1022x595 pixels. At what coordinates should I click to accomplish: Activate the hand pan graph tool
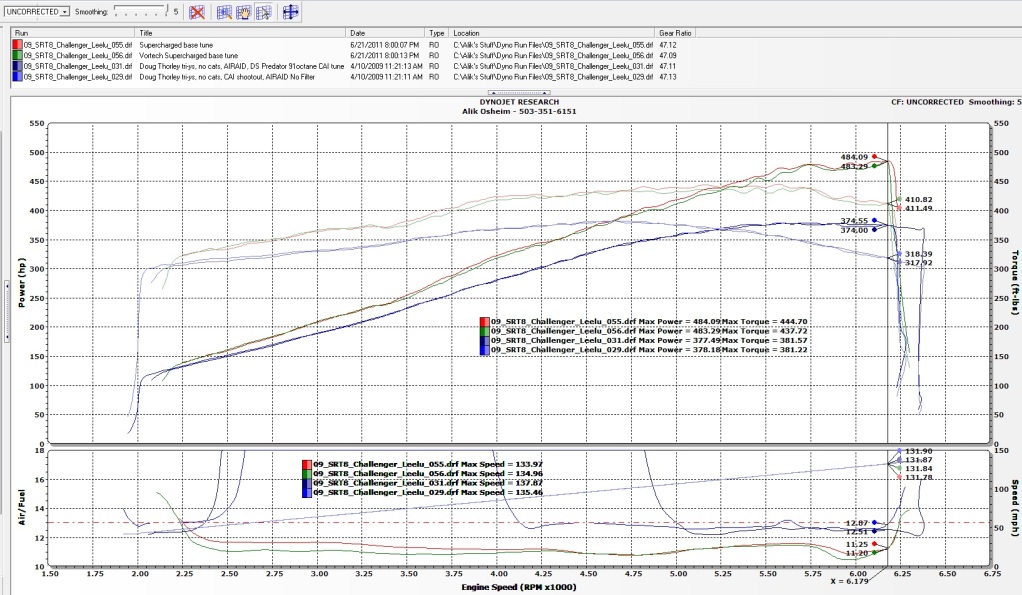(244, 13)
